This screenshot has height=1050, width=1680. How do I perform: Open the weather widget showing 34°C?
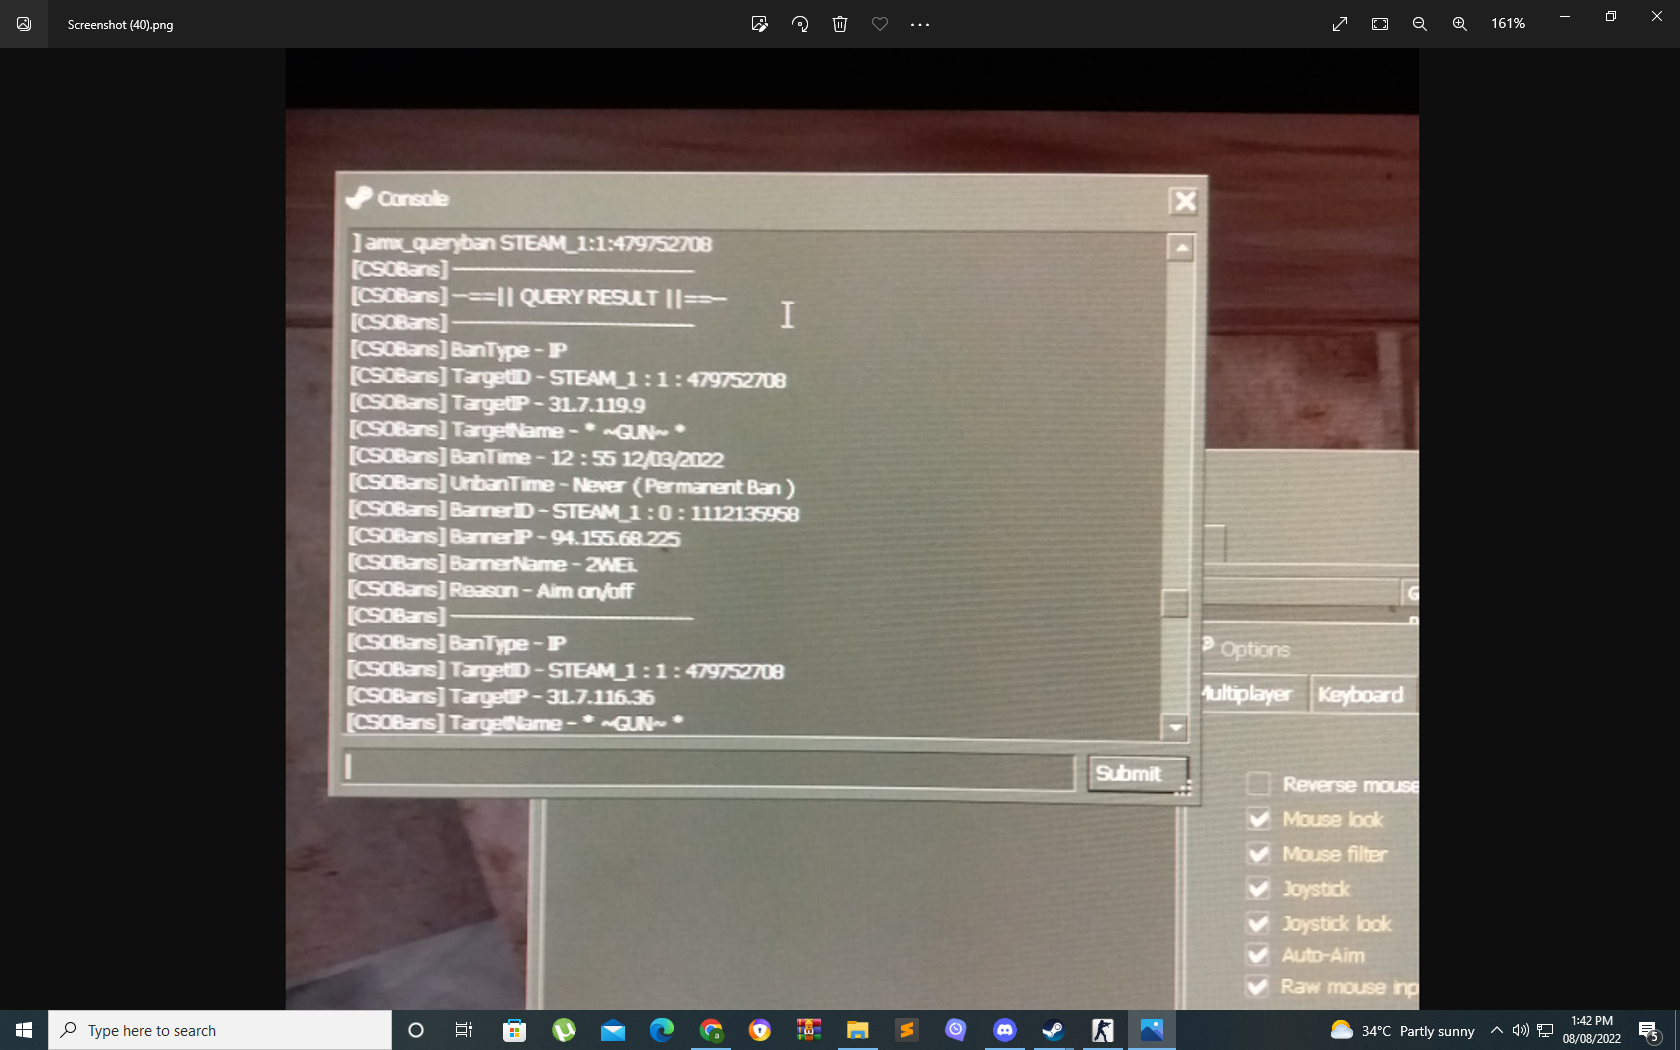(x=1402, y=1030)
